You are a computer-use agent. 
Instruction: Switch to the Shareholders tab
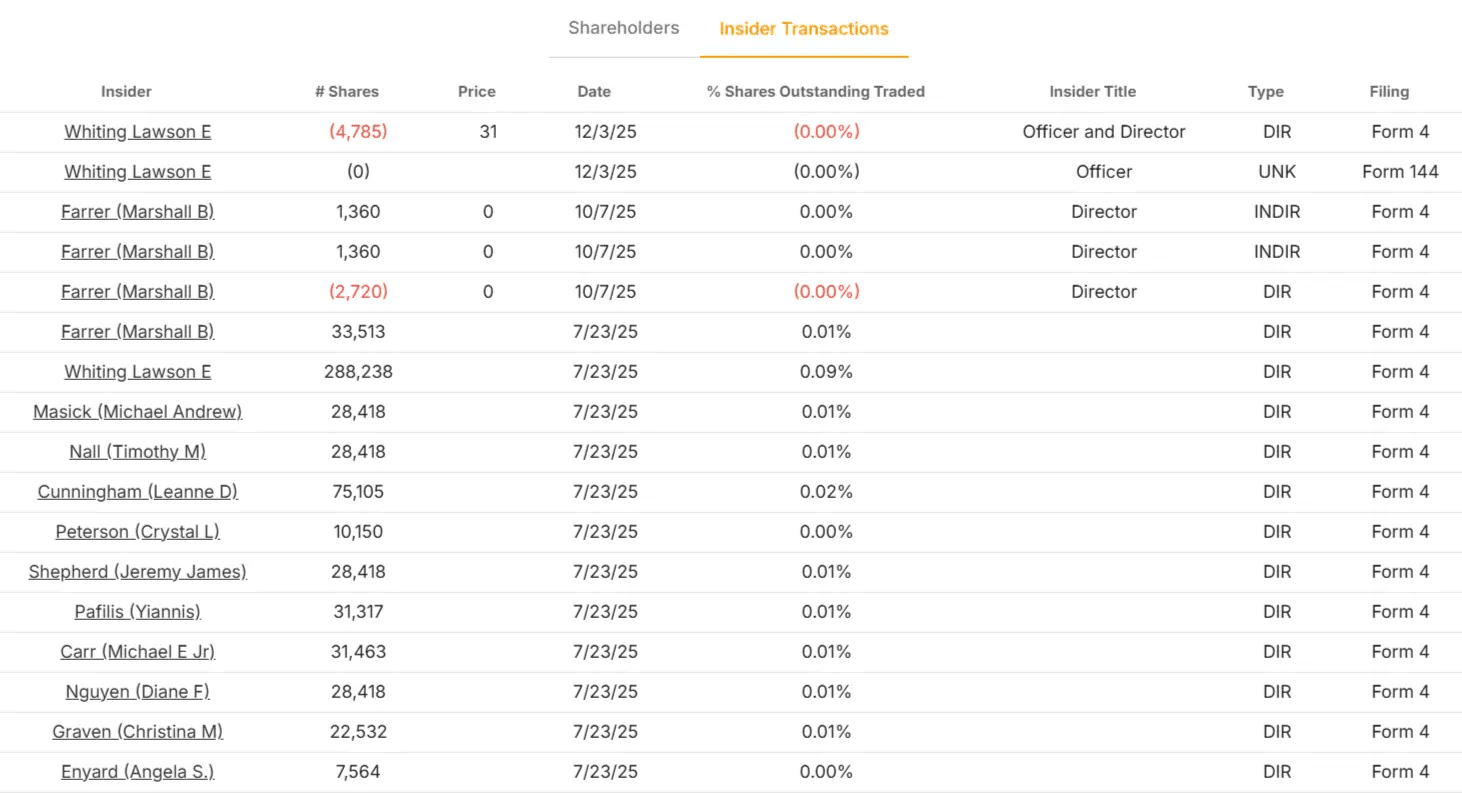[x=623, y=28]
